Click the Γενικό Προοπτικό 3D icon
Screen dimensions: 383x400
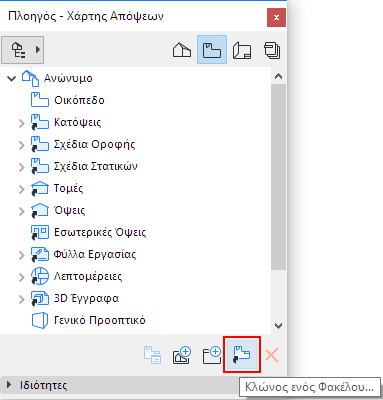click(x=40, y=320)
